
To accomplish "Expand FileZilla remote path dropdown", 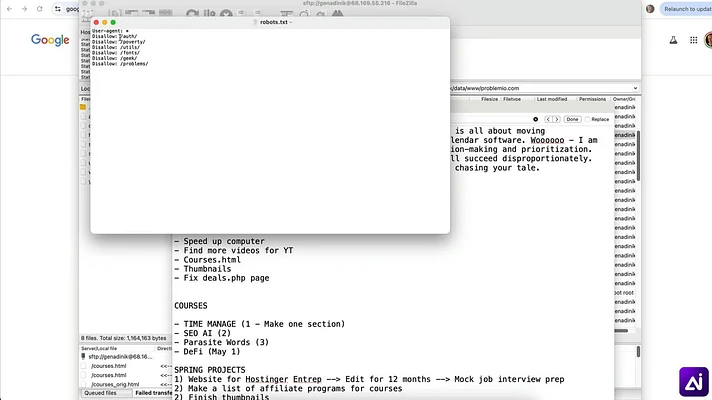I will [635, 88].
